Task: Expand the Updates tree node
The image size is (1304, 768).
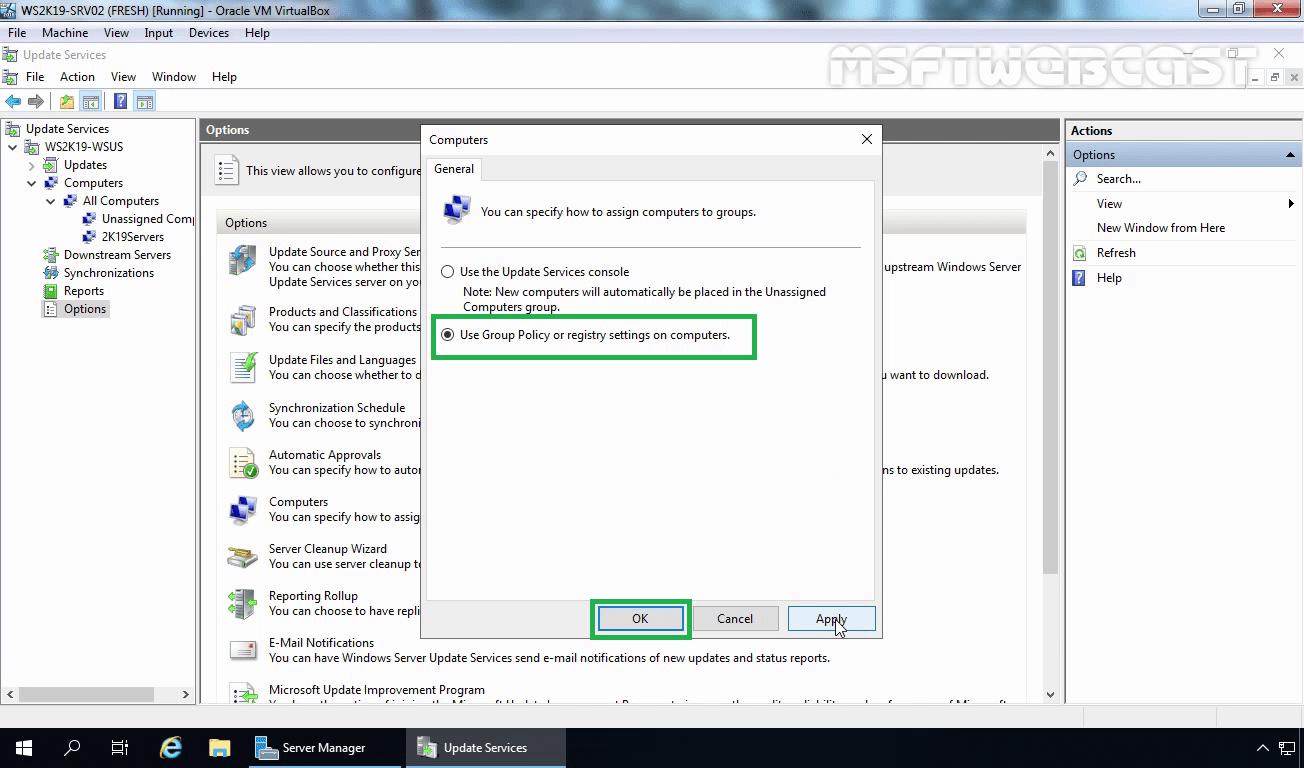Action: [31, 165]
